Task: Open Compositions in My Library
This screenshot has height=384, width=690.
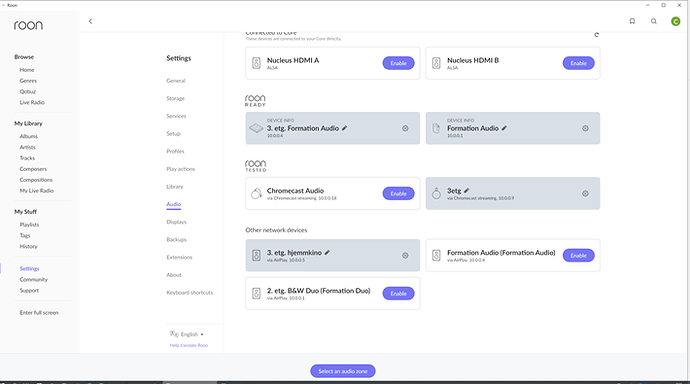Action: click(36, 180)
